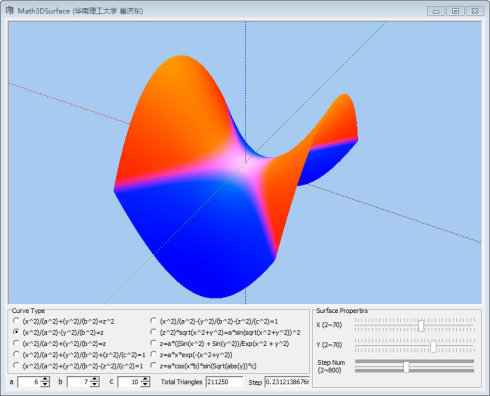Select the (x^2)/(a^2)-(y^2)/(b^2)=z curve radio button
Viewport: 490px width, 396px height.
pyautogui.click(x=16, y=332)
